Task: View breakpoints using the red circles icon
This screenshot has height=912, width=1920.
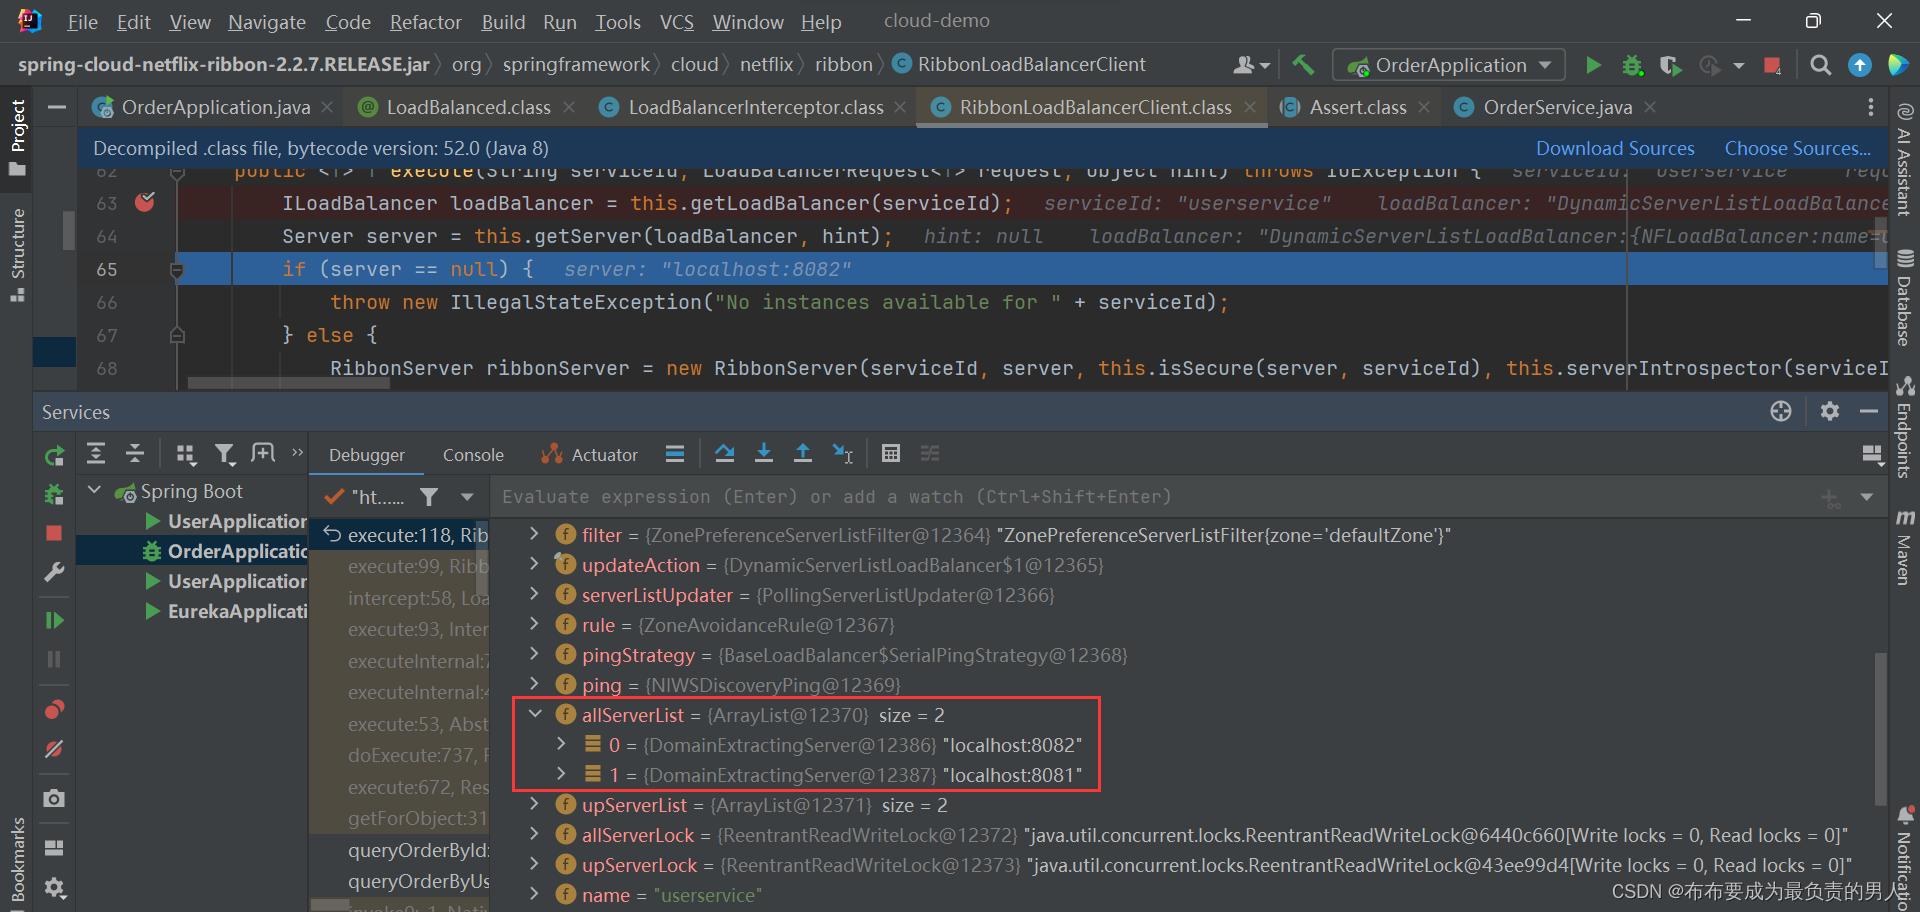Action: click(55, 709)
